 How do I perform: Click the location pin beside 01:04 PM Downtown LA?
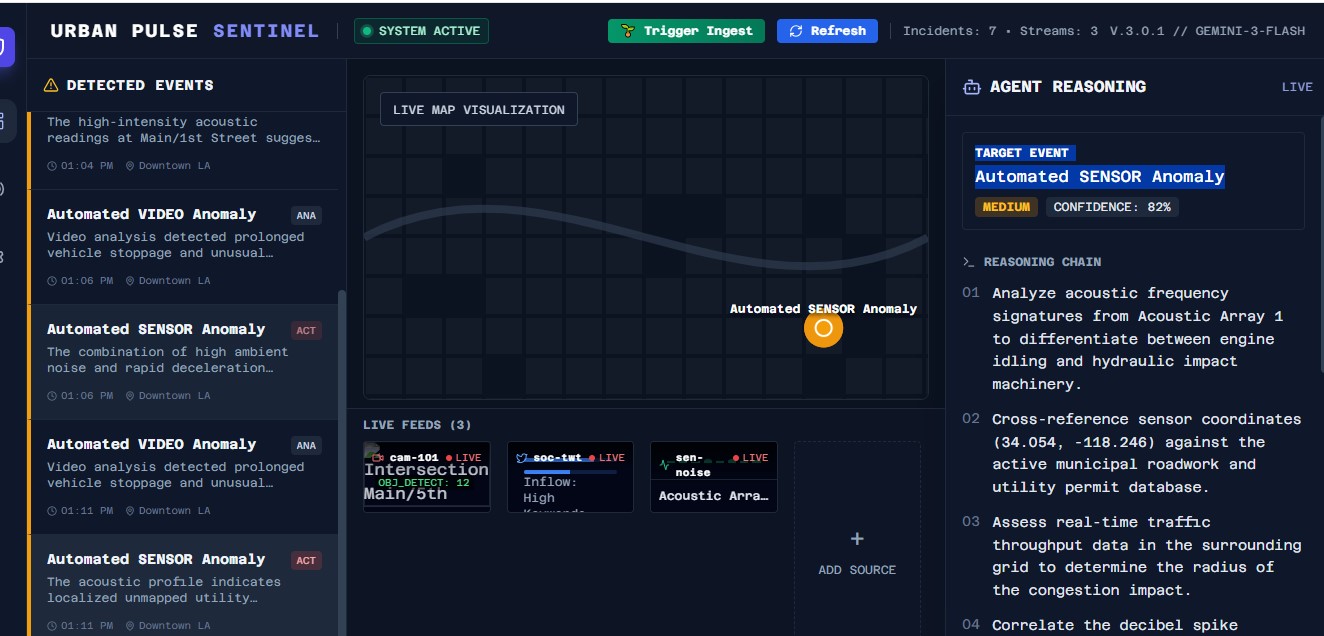tap(130, 166)
